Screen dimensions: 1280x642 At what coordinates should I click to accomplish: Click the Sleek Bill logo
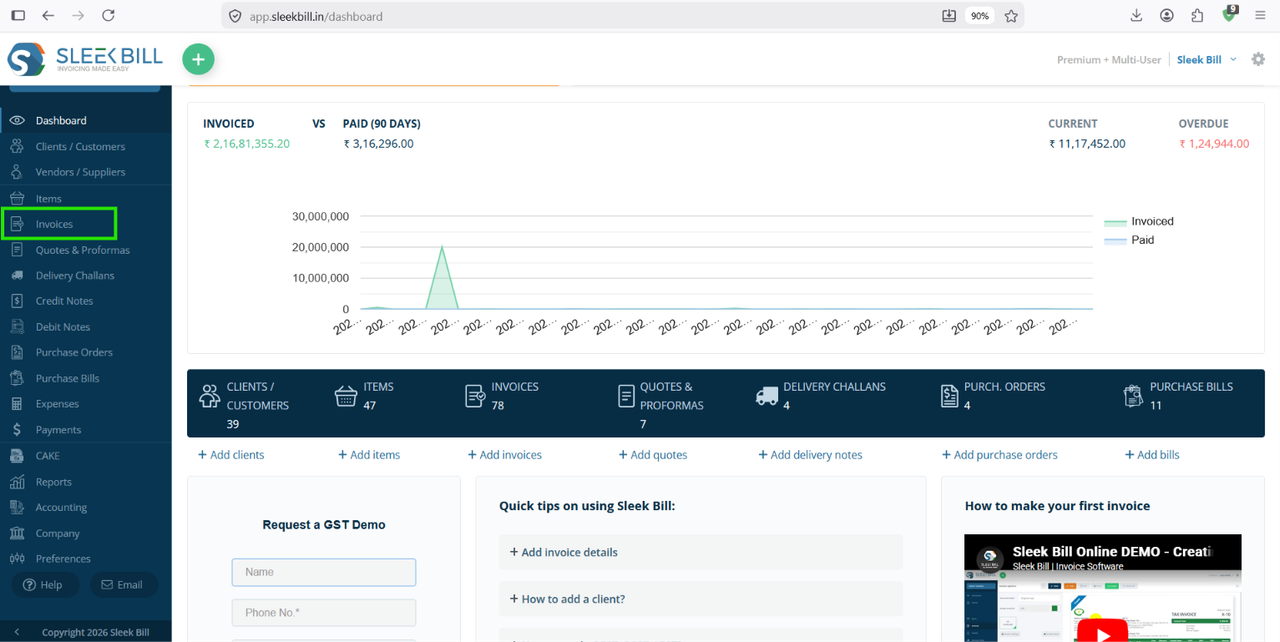click(x=84, y=59)
